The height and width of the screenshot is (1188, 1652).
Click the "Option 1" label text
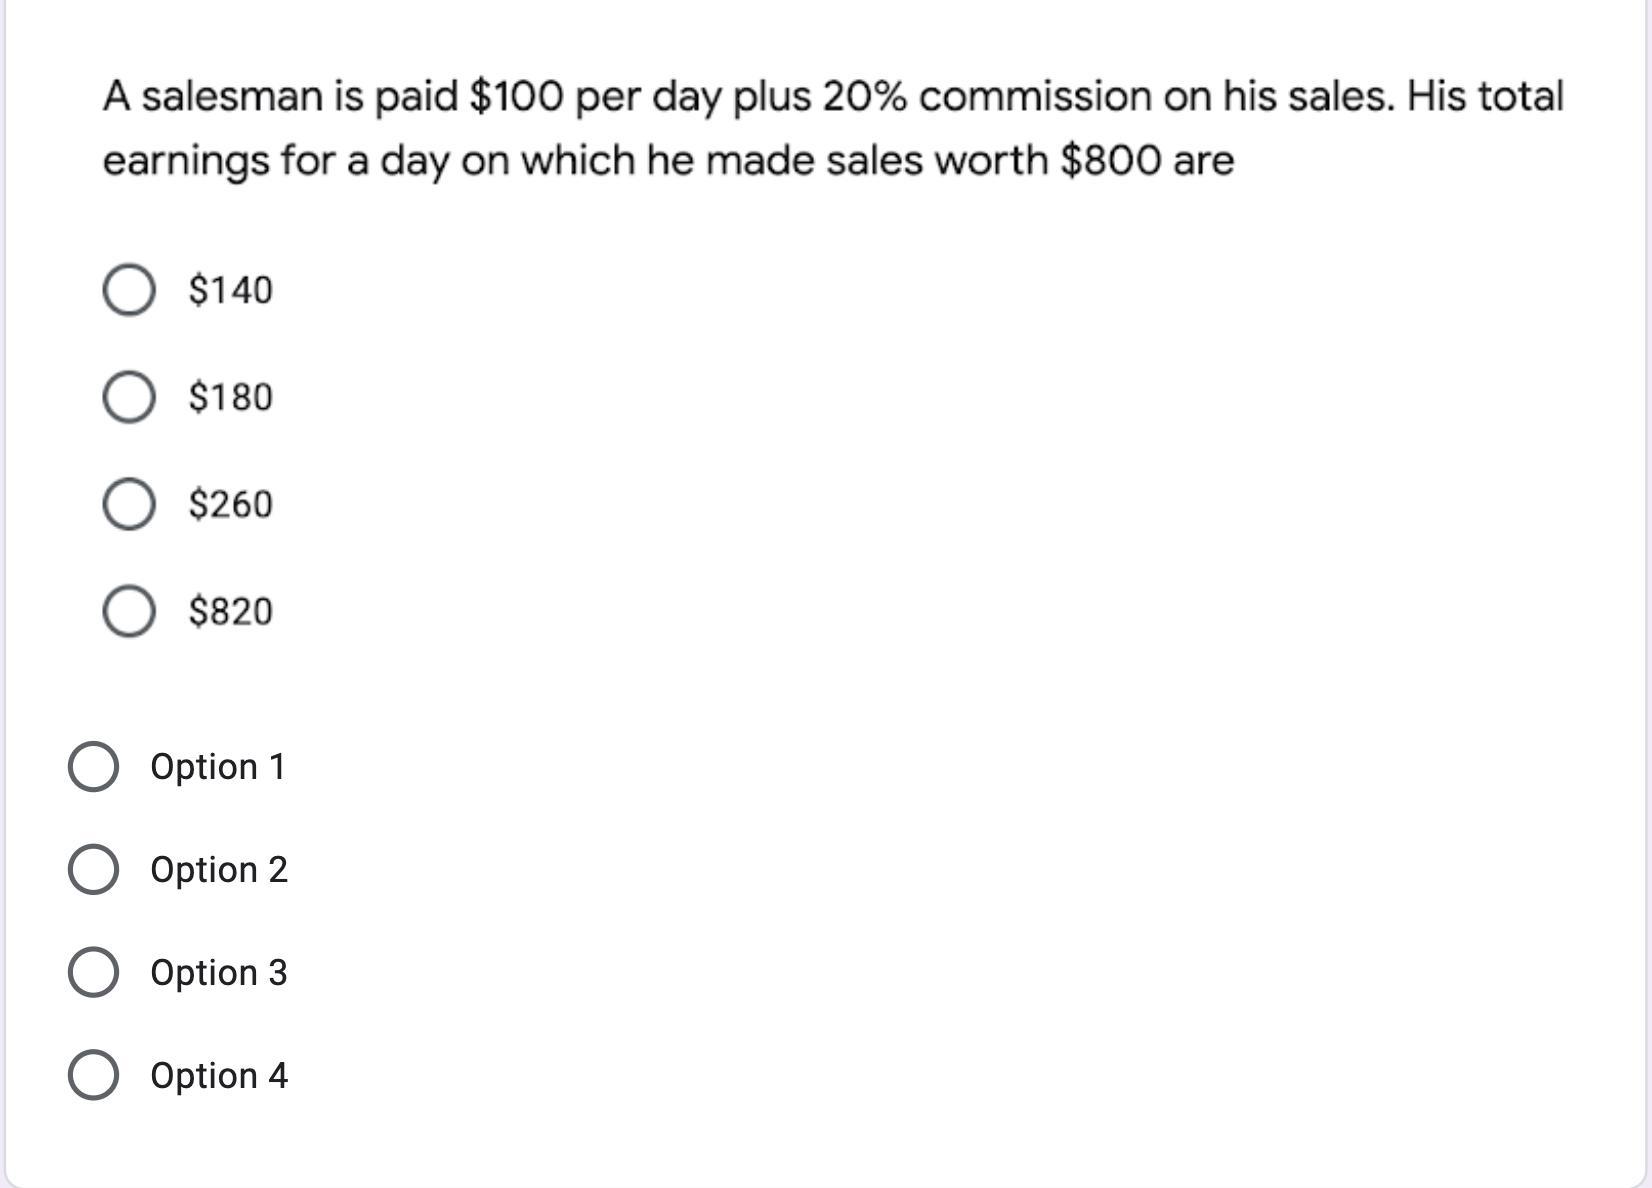(x=218, y=767)
